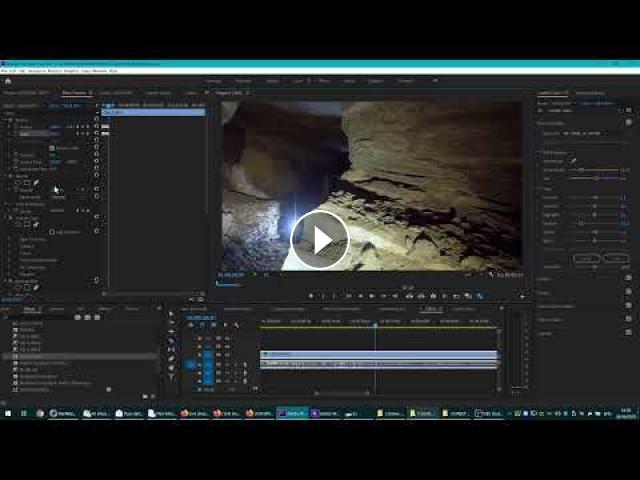This screenshot has height=480, width=640.
Task: Click Mark In in Program monitor
Action: 323,296
